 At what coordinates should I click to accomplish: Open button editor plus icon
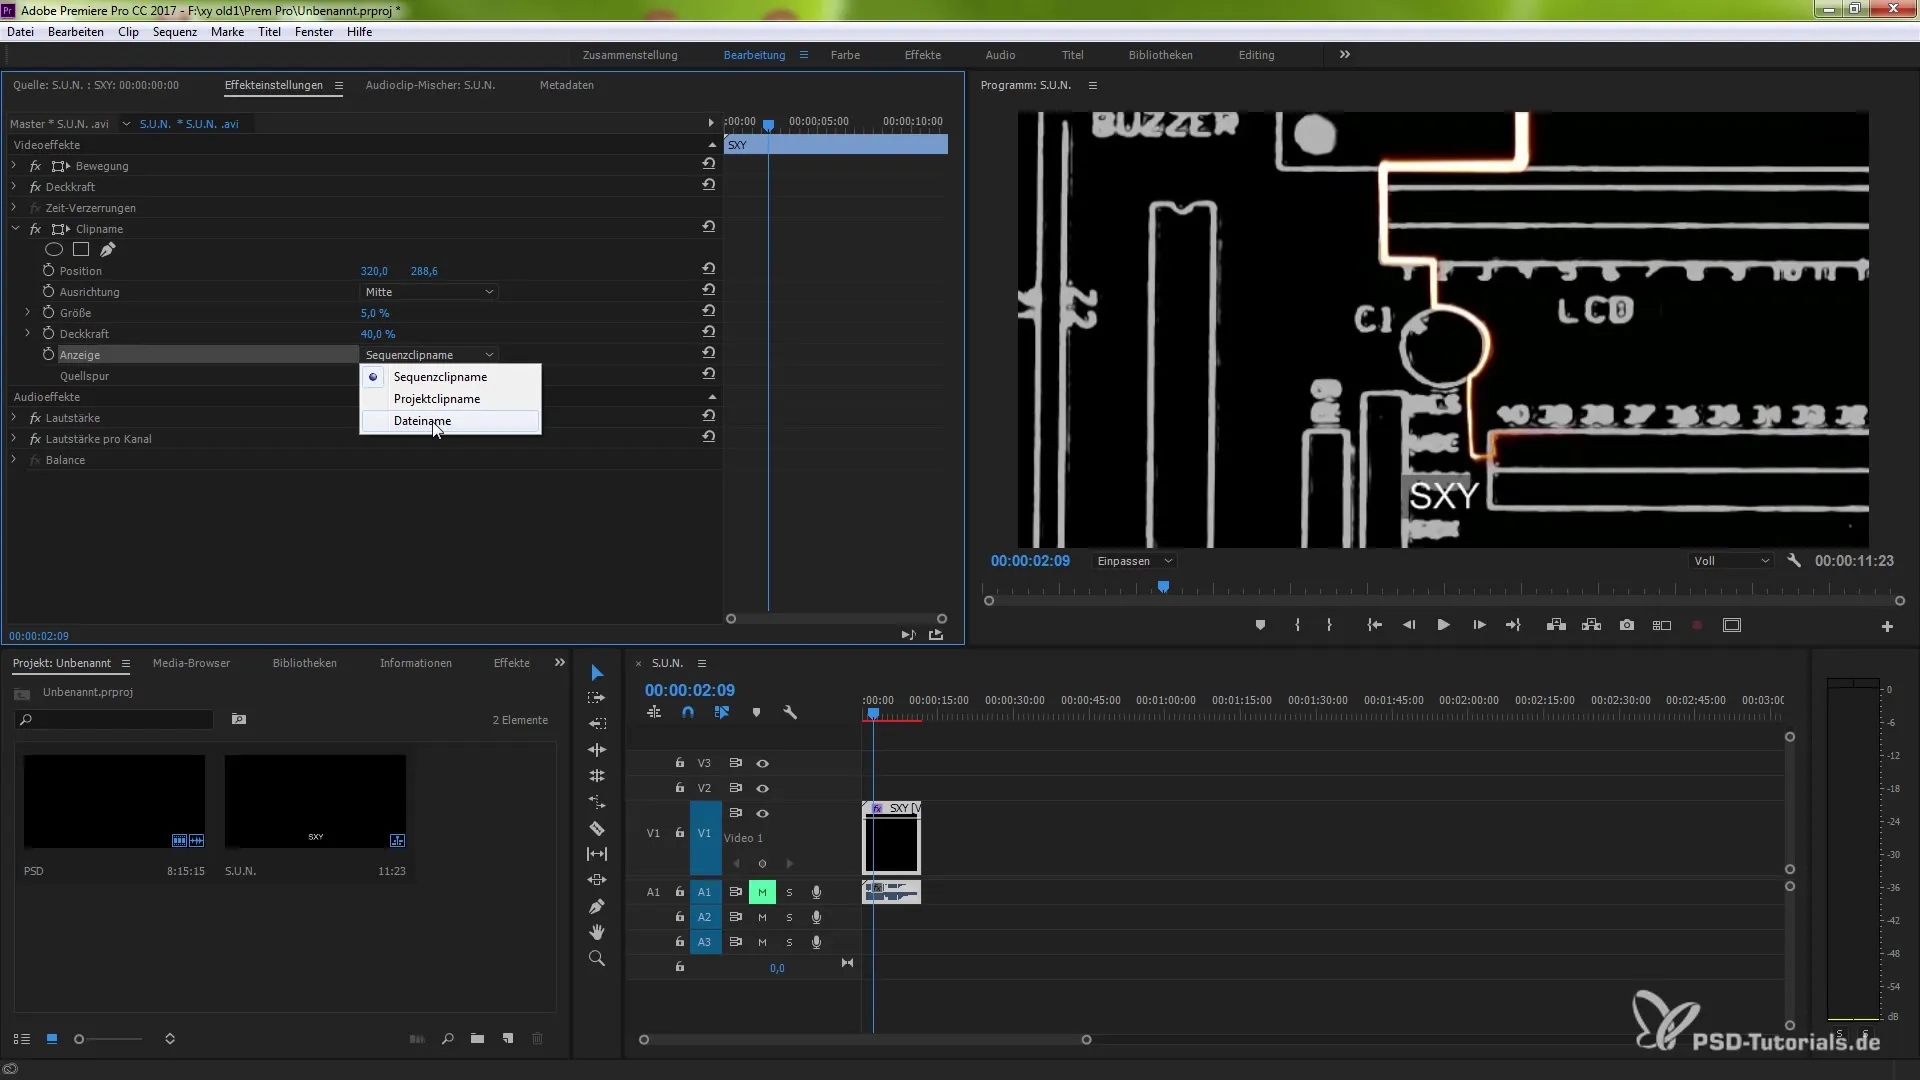1887,626
